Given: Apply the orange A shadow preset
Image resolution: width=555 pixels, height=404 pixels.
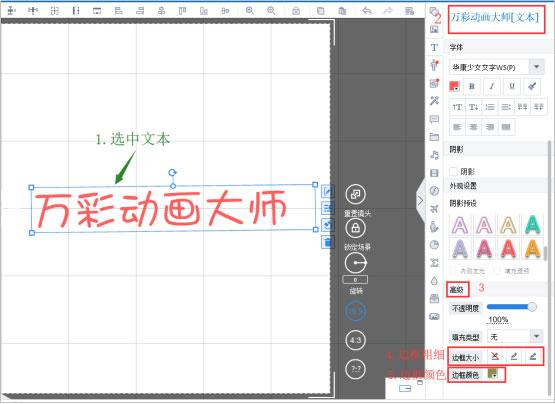Looking at the screenshot, I should tap(532, 248).
